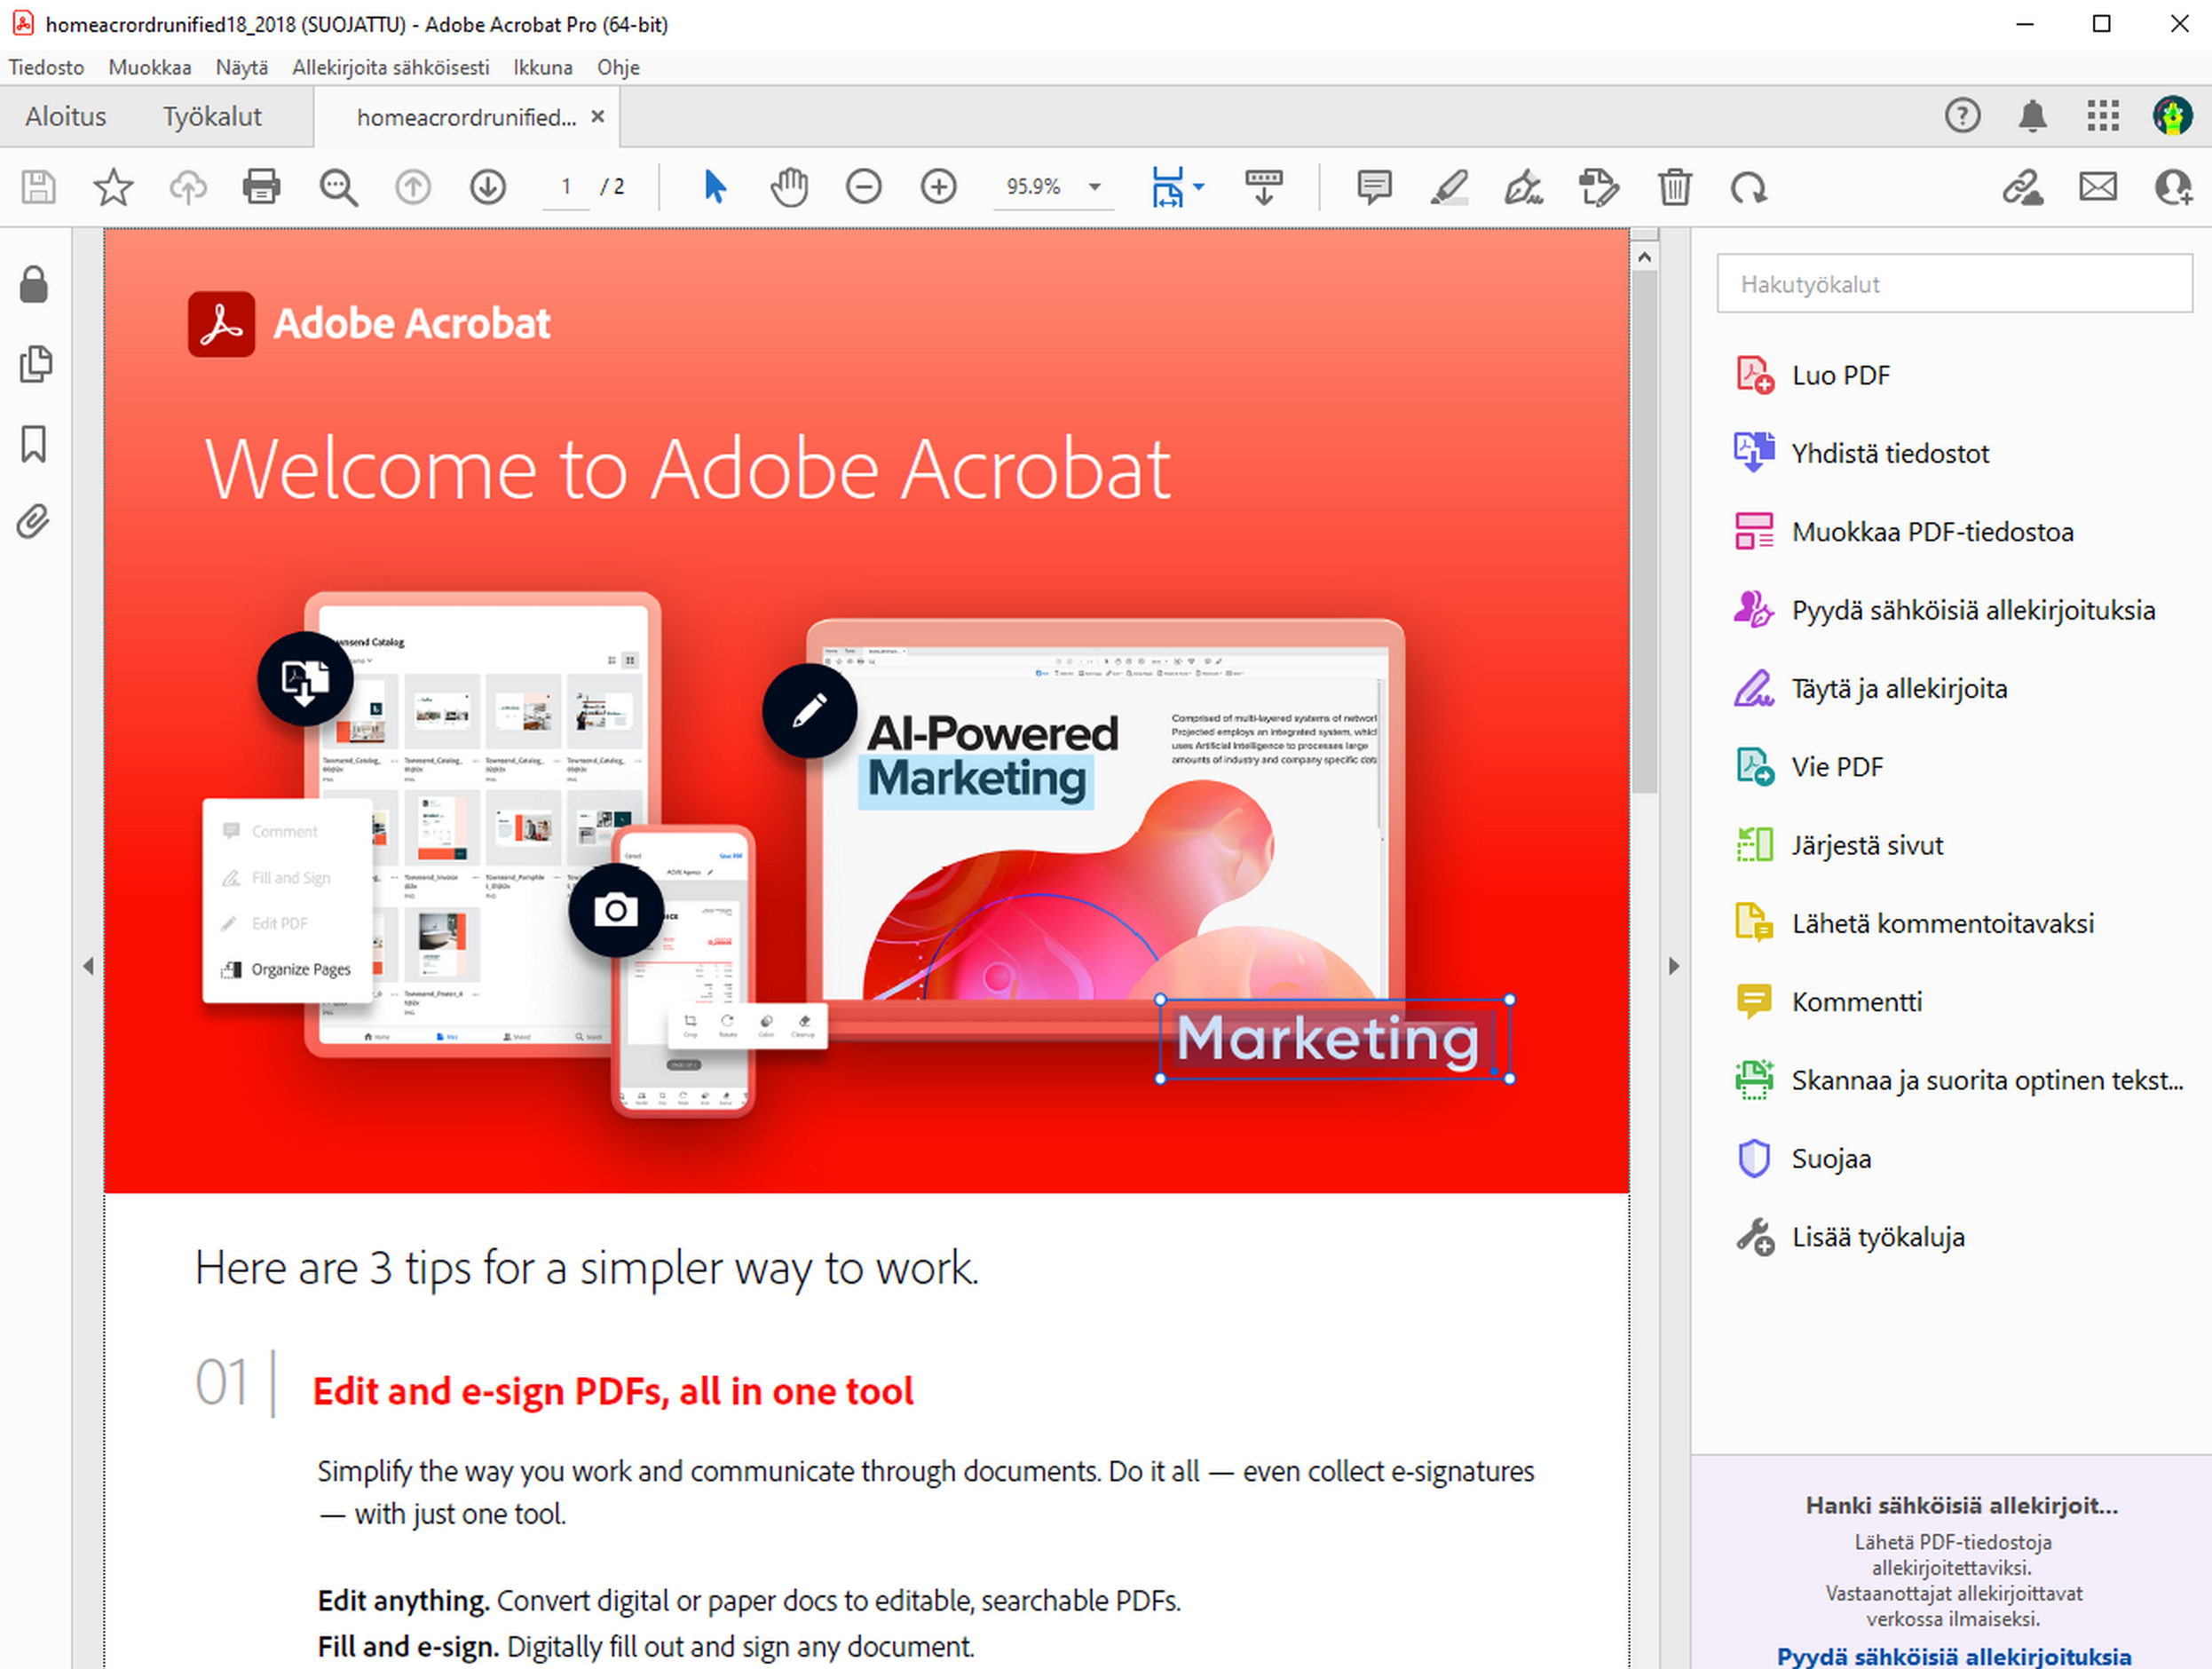Click the Star favorite file icon

click(x=113, y=187)
